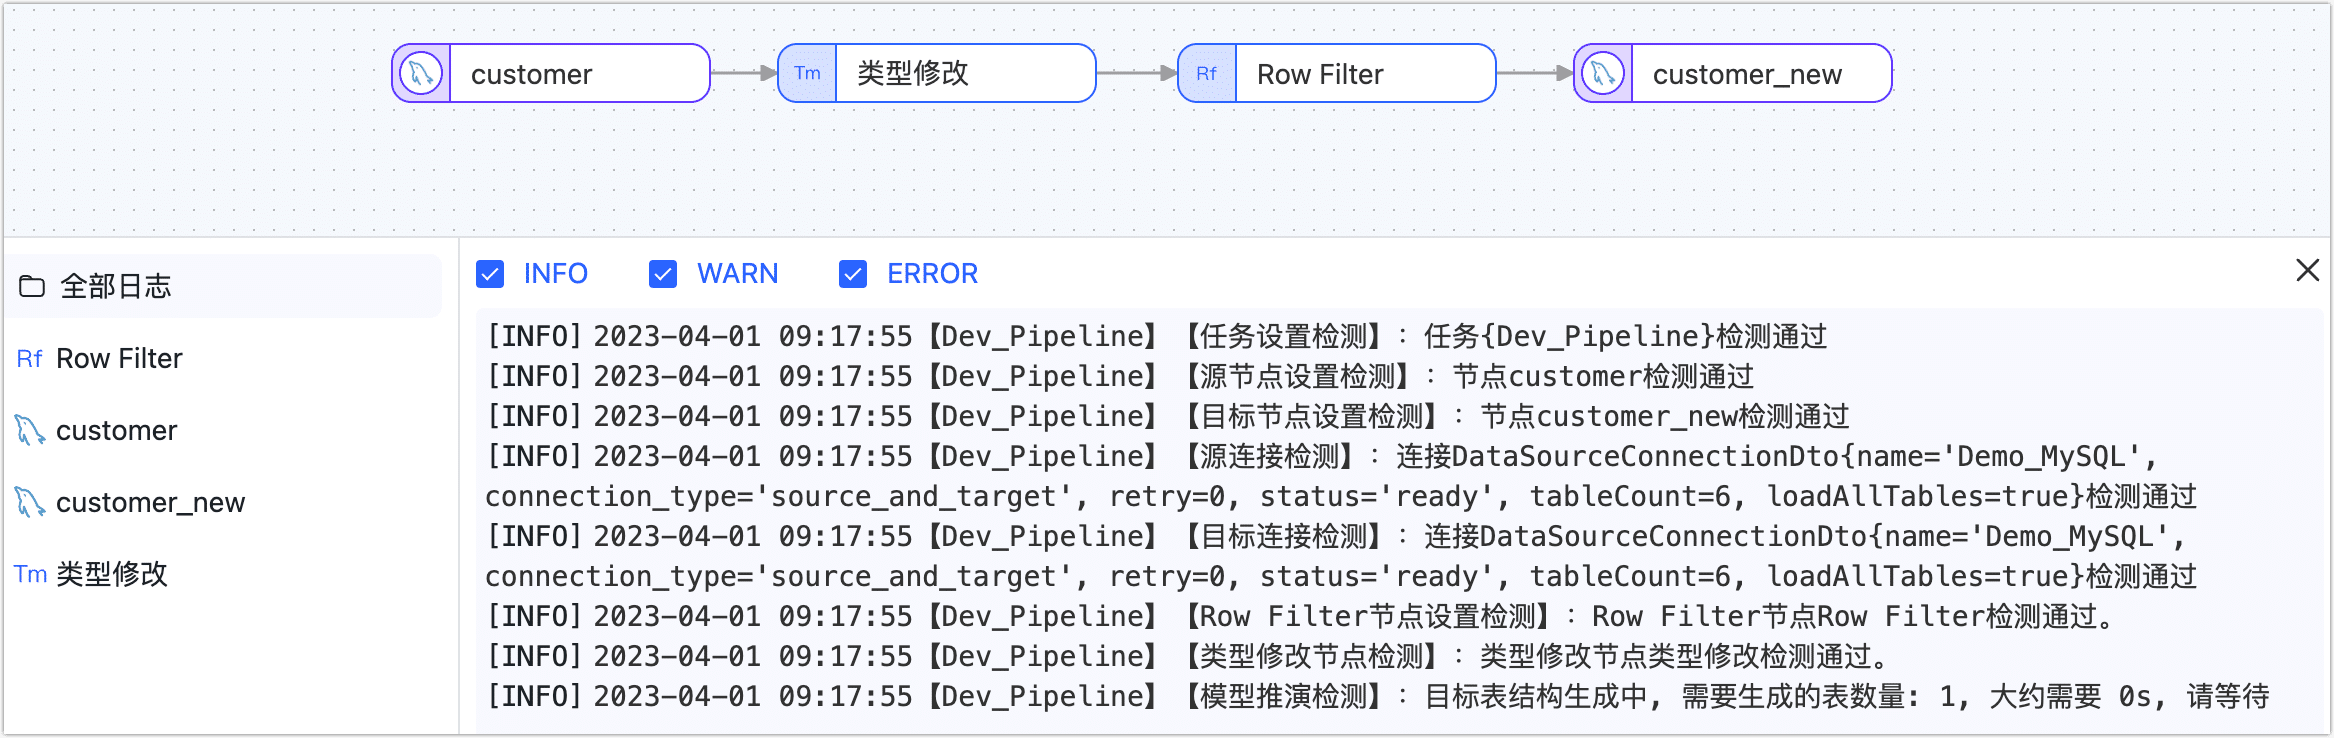Close the log panel
Image resolution: width=2334 pixels, height=738 pixels.
coord(2307,270)
